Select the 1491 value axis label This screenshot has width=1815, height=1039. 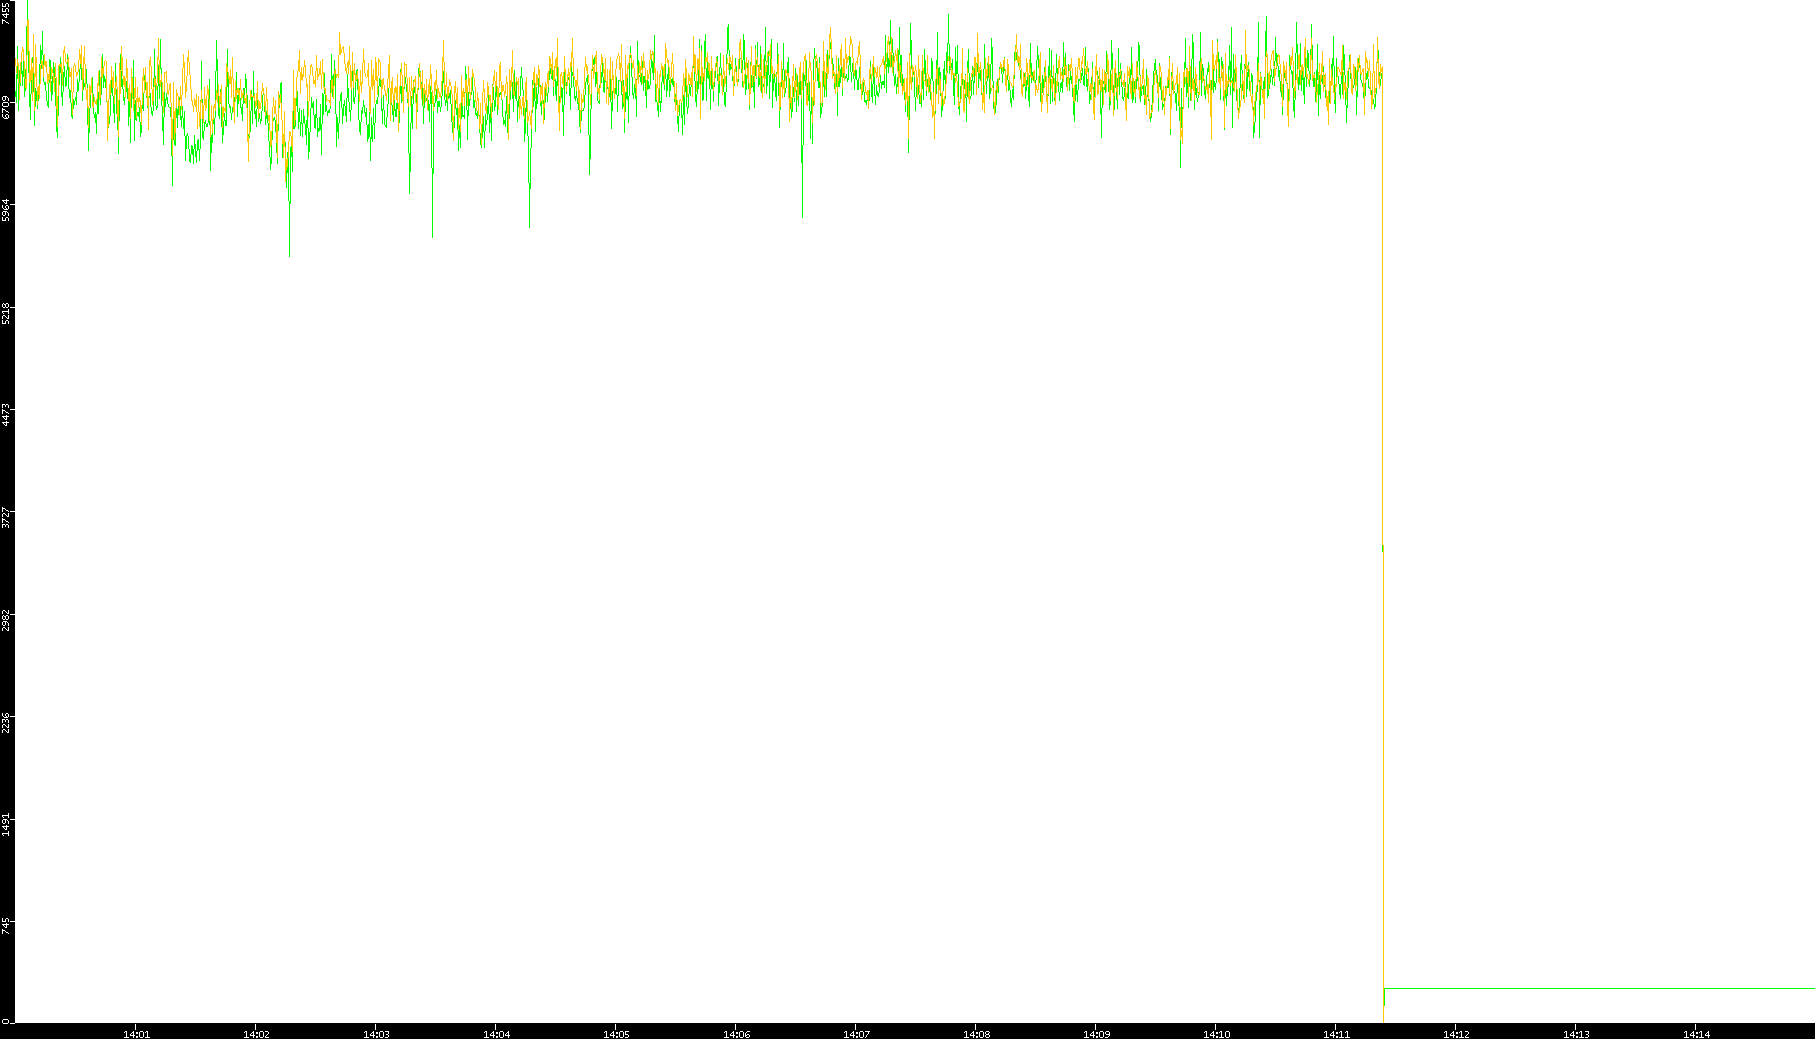click(7, 825)
